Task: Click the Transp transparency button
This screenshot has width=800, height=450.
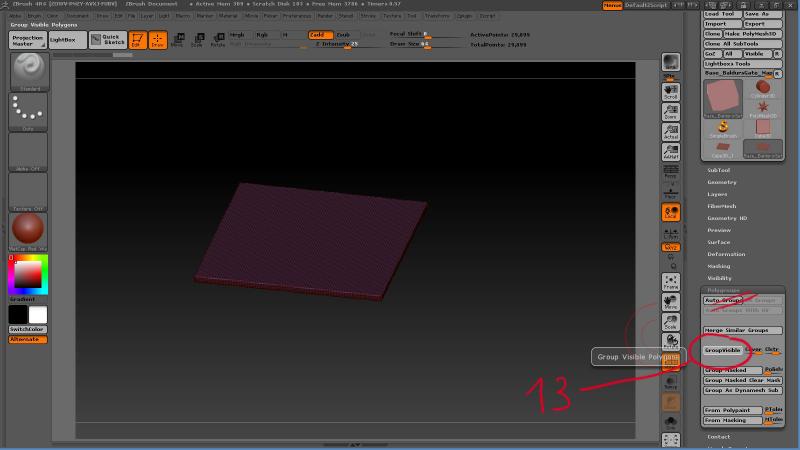Action: tap(670, 382)
